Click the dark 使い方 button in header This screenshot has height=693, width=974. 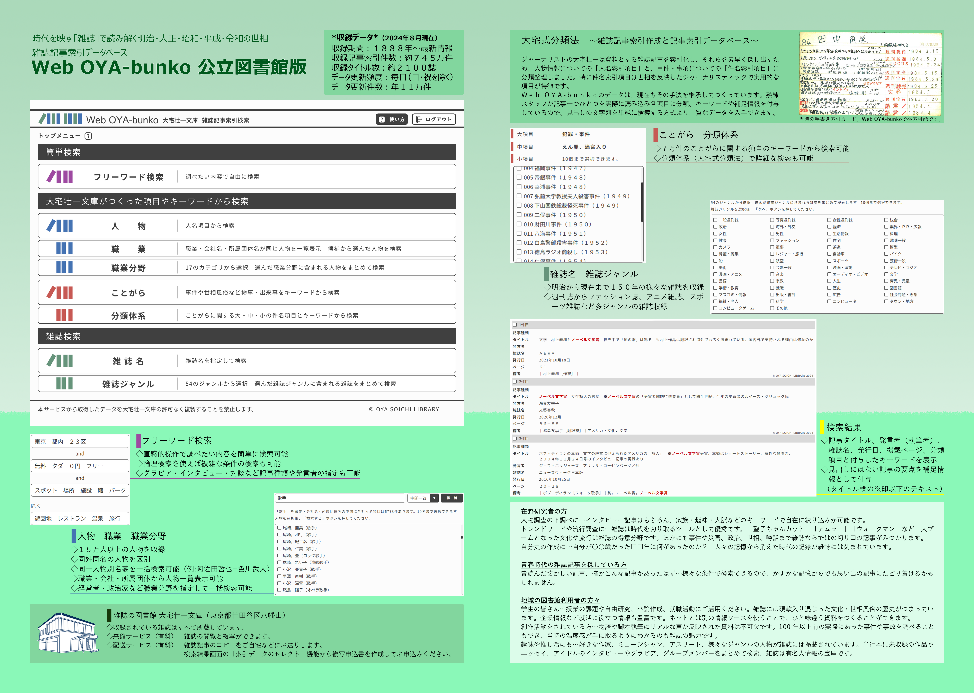(x=392, y=119)
